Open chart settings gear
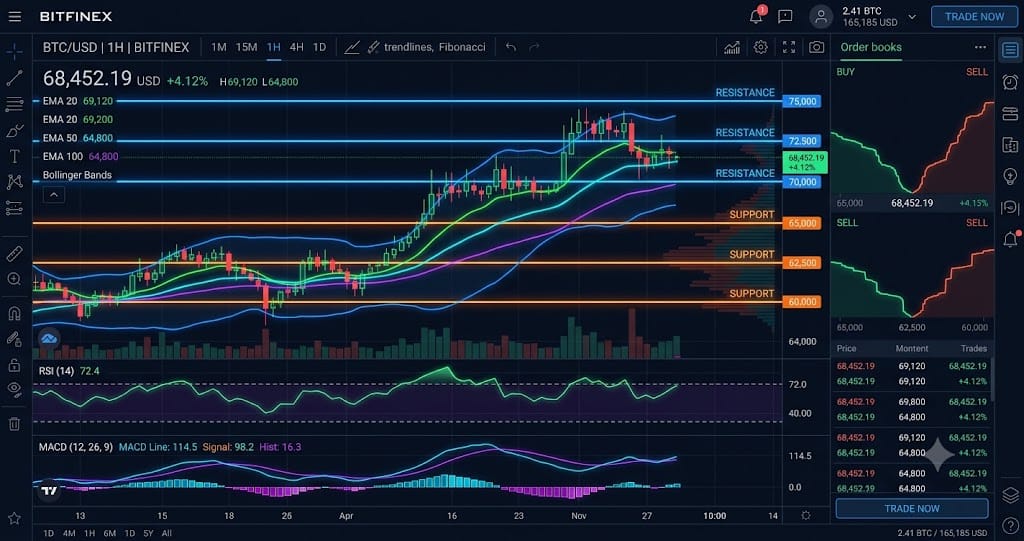Viewport: 1024px width, 541px height. click(760, 47)
